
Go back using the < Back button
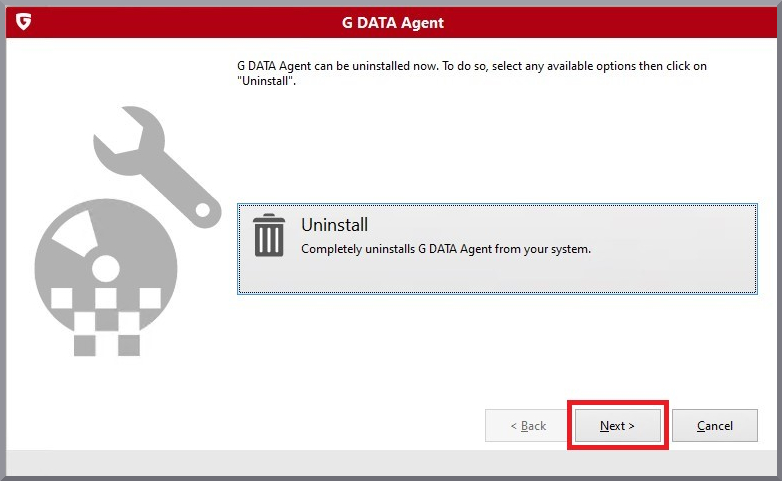tap(528, 426)
